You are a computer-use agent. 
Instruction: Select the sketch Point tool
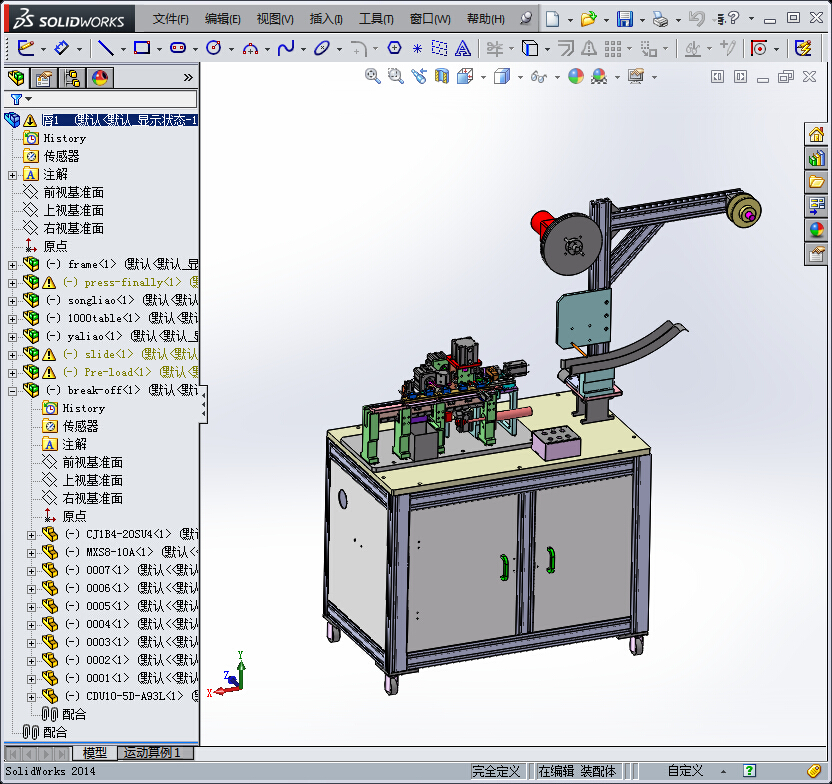(417, 49)
